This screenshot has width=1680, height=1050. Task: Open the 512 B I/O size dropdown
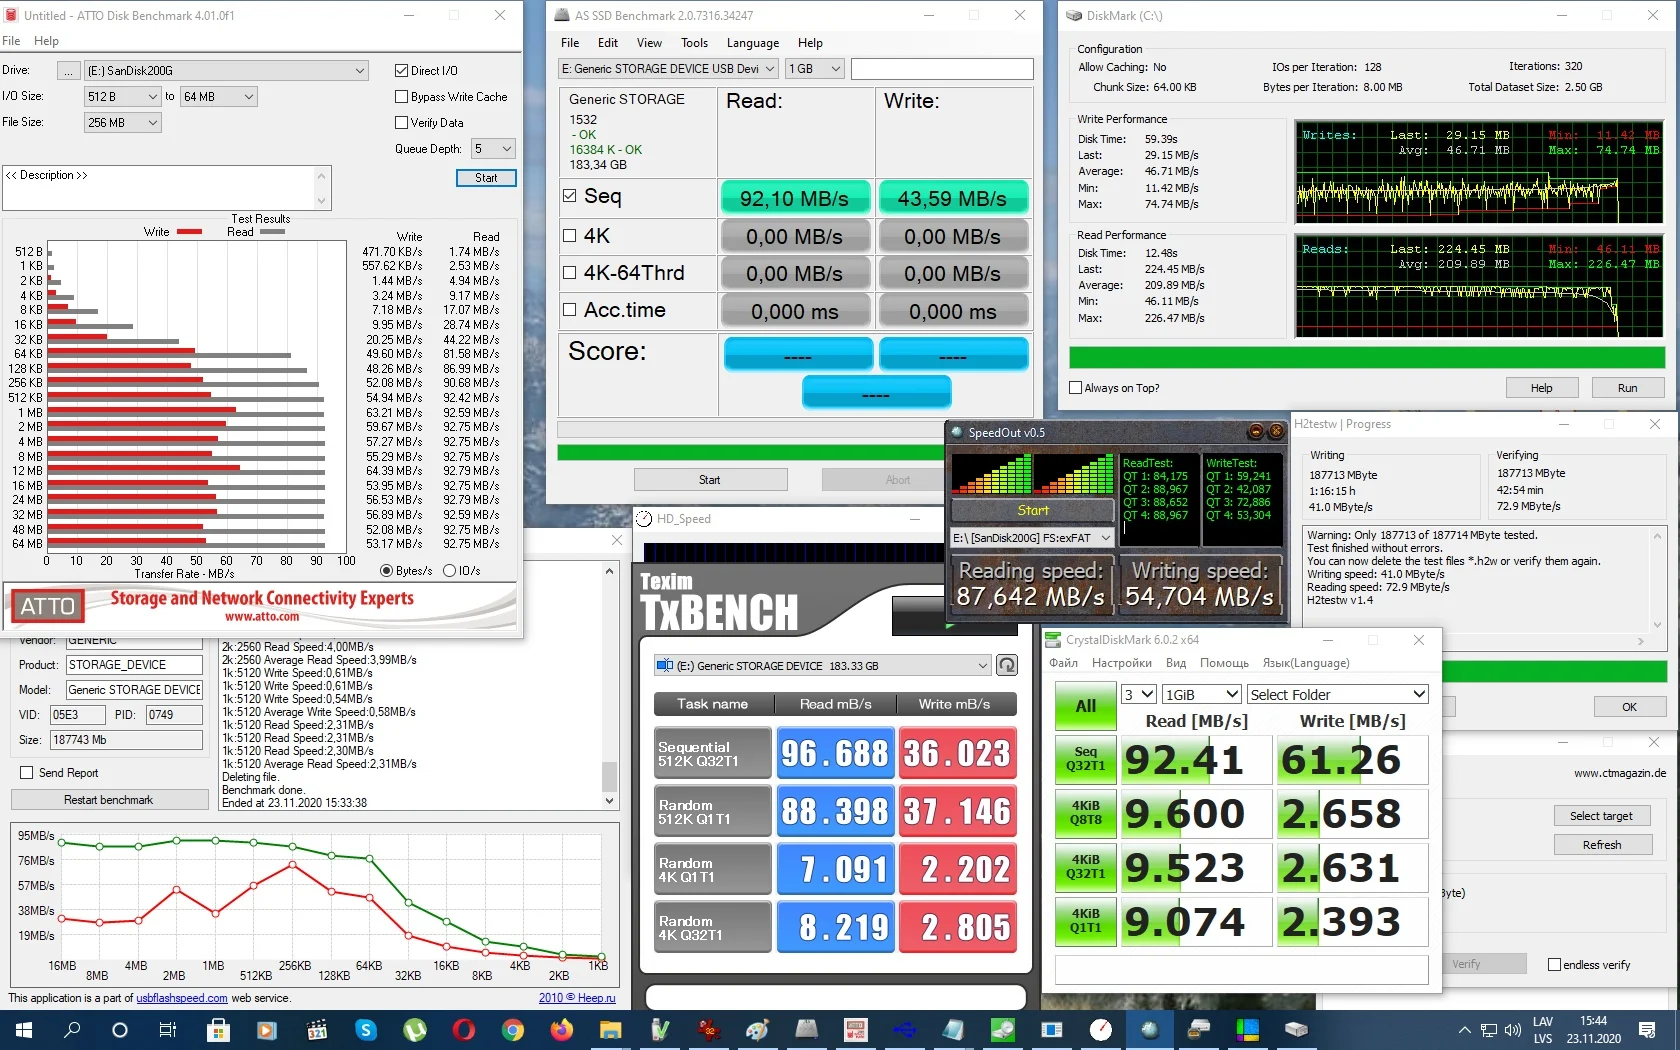tap(122, 97)
